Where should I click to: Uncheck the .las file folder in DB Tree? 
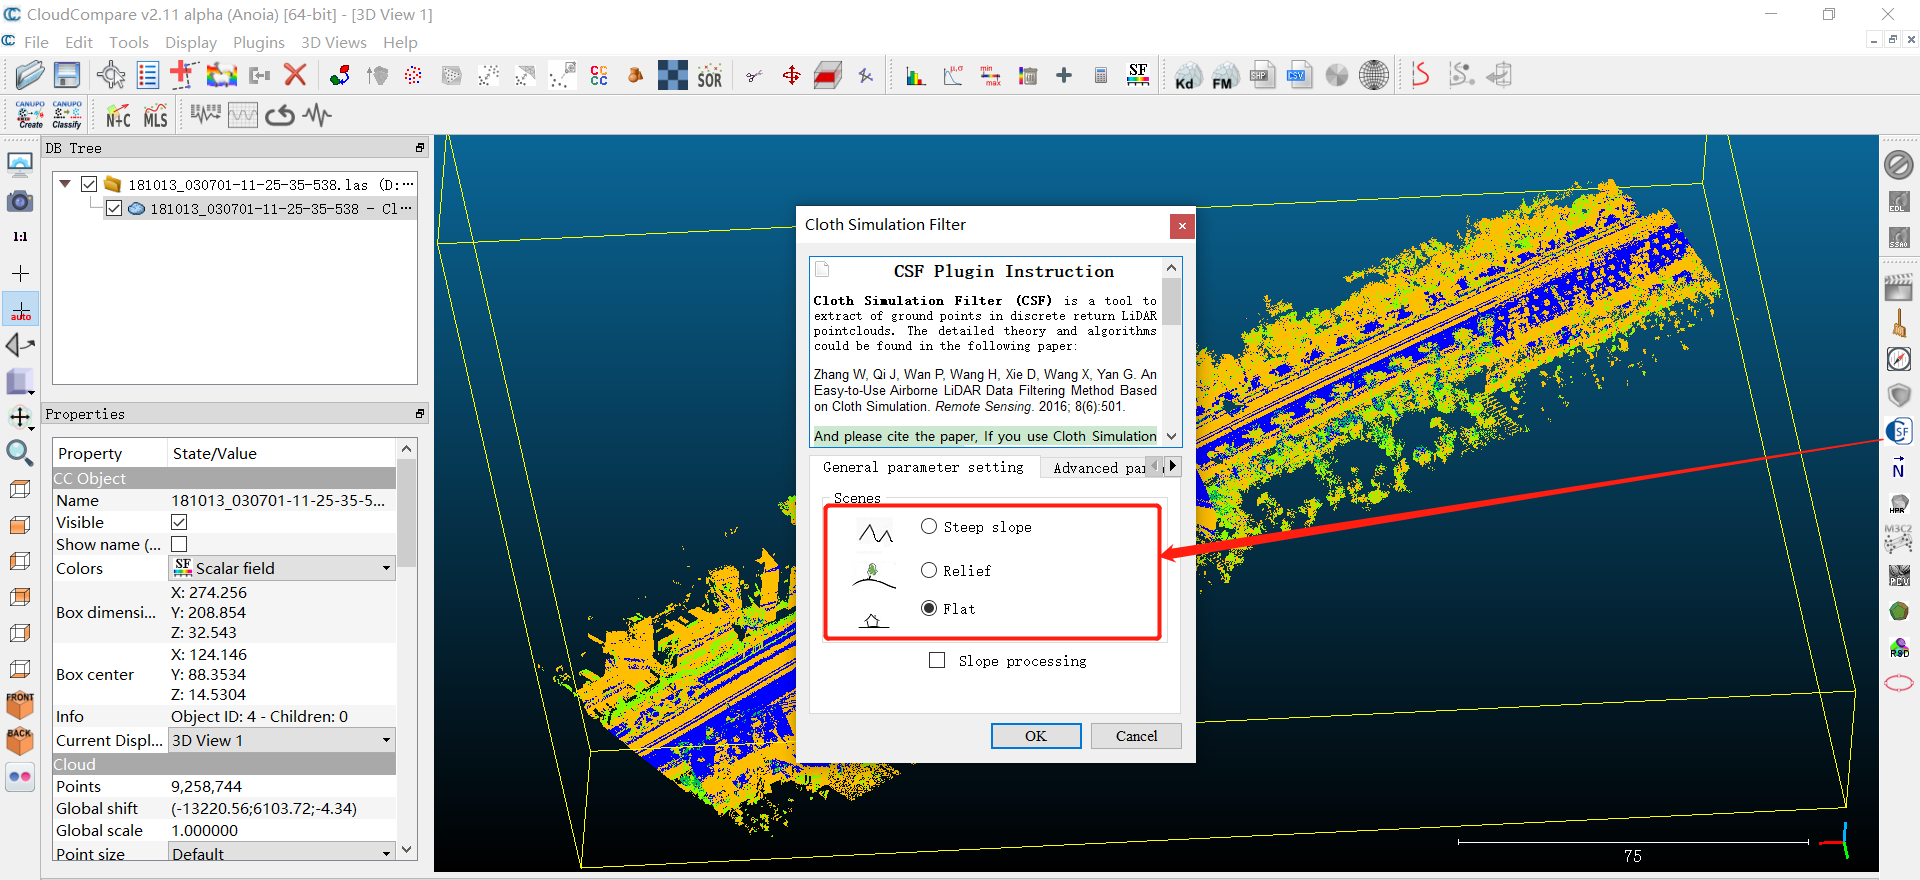click(89, 184)
